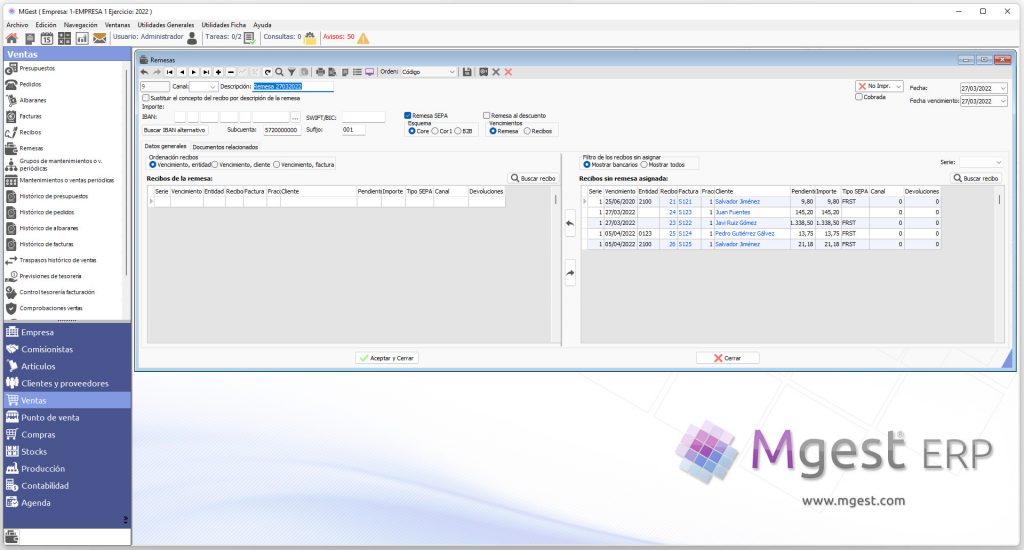The height and width of the screenshot is (550, 1024).
Task: Click the save disk icon in Remesas toolbar
Action: tap(467, 72)
